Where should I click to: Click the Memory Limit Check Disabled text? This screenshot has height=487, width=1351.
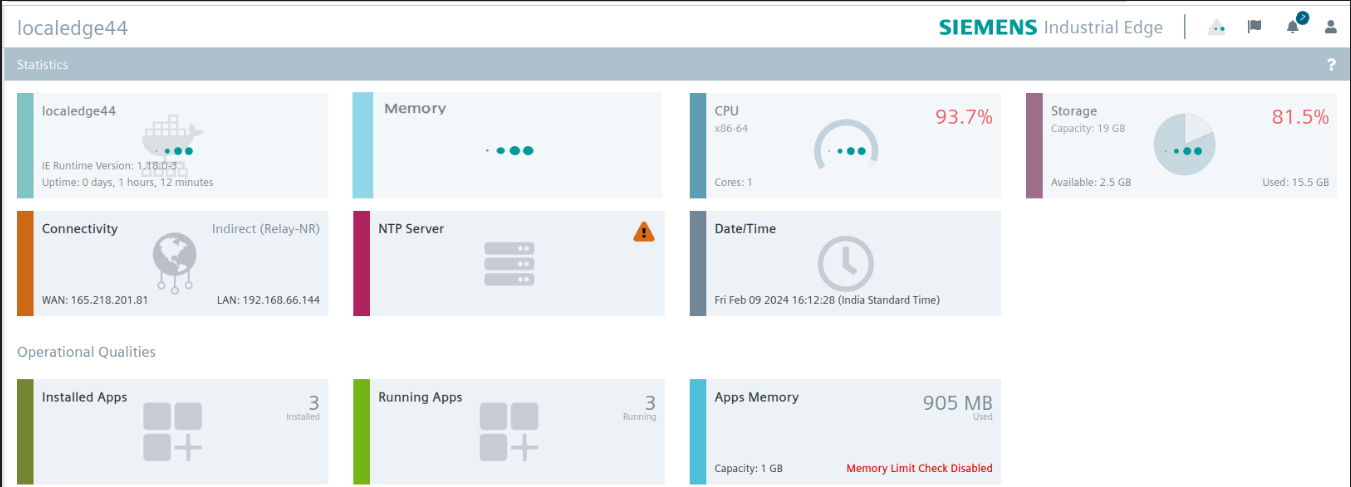[x=919, y=468]
